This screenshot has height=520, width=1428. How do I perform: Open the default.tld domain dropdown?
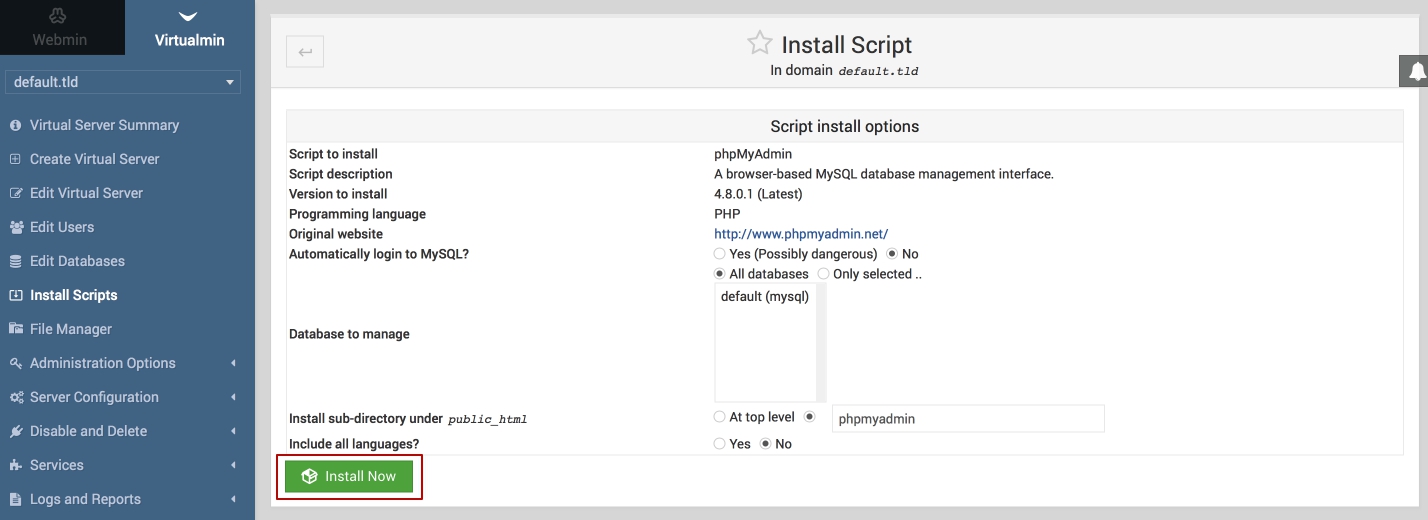click(x=123, y=82)
